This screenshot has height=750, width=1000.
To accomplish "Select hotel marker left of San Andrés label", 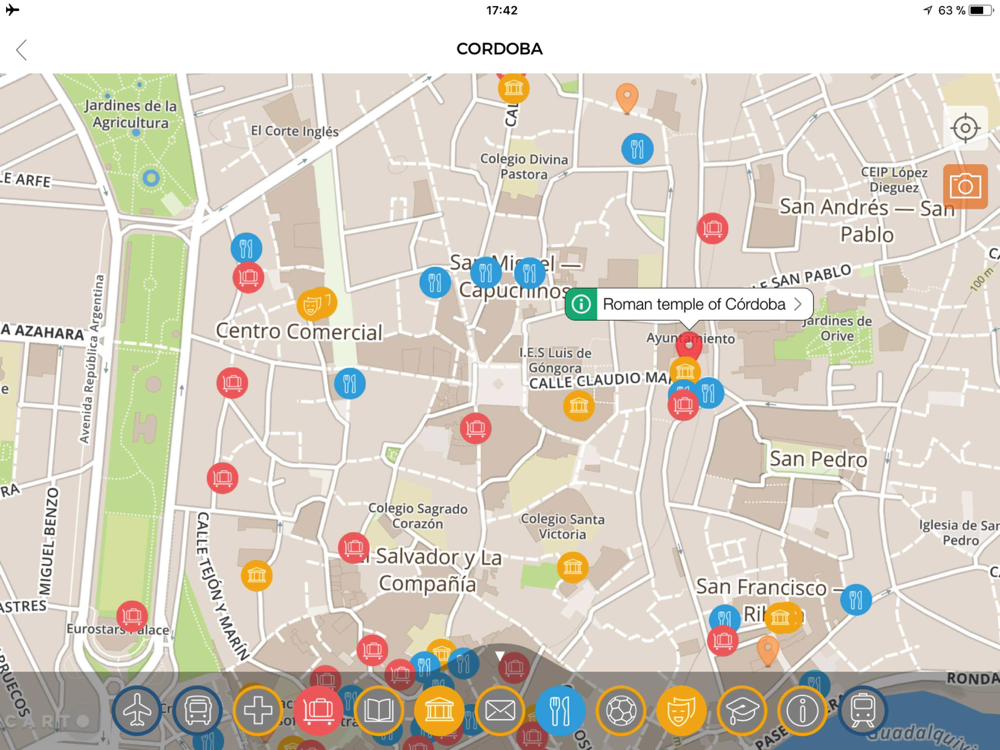I will tap(712, 228).
